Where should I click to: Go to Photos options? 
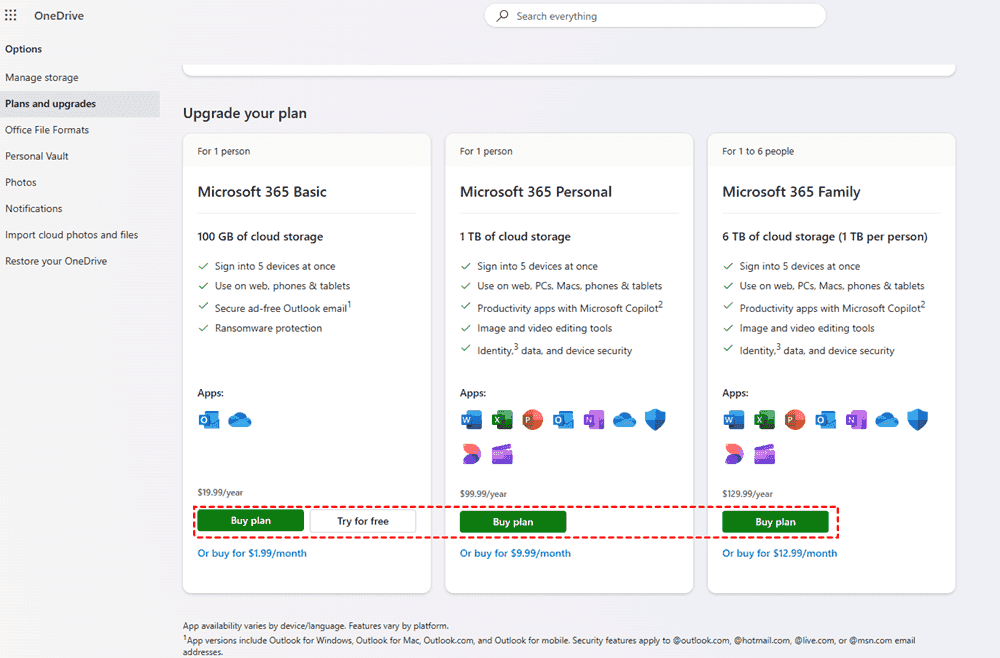click(x=80, y=182)
